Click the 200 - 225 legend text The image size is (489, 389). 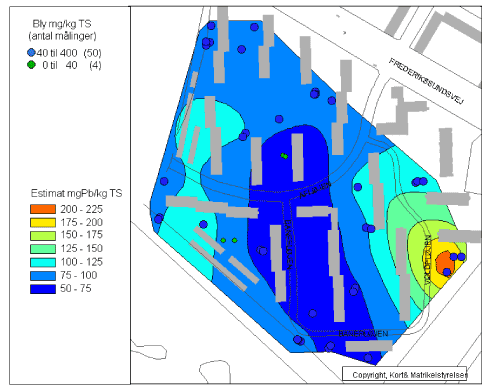[81, 209]
